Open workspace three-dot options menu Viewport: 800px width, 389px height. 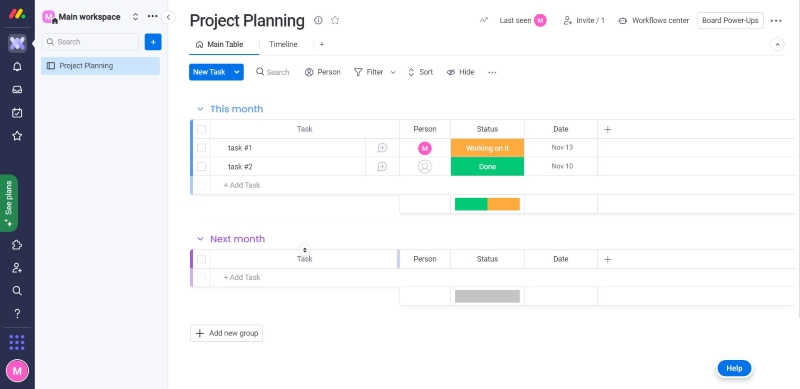coord(152,16)
